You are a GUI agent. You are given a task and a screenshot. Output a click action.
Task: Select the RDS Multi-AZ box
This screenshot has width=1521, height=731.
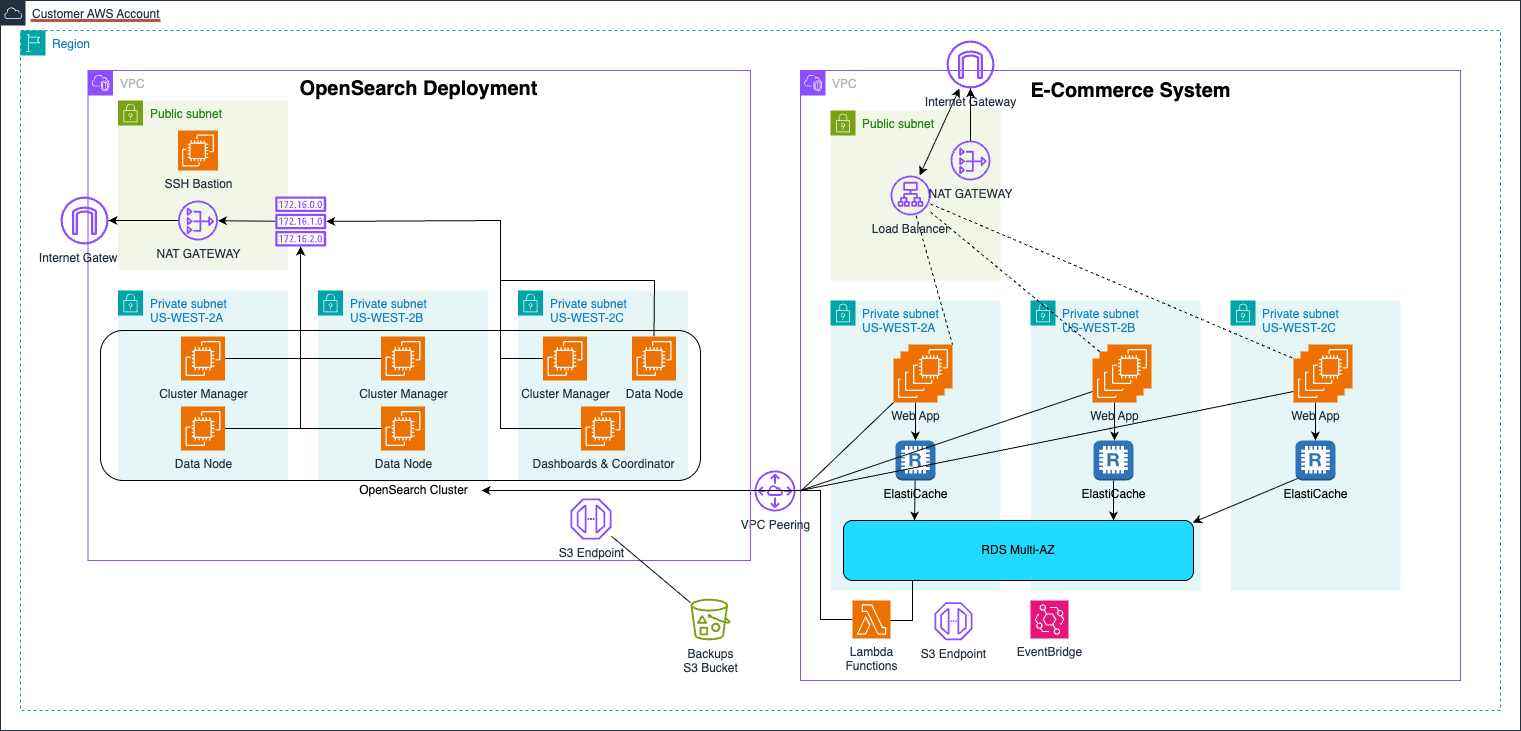[x=1018, y=550]
